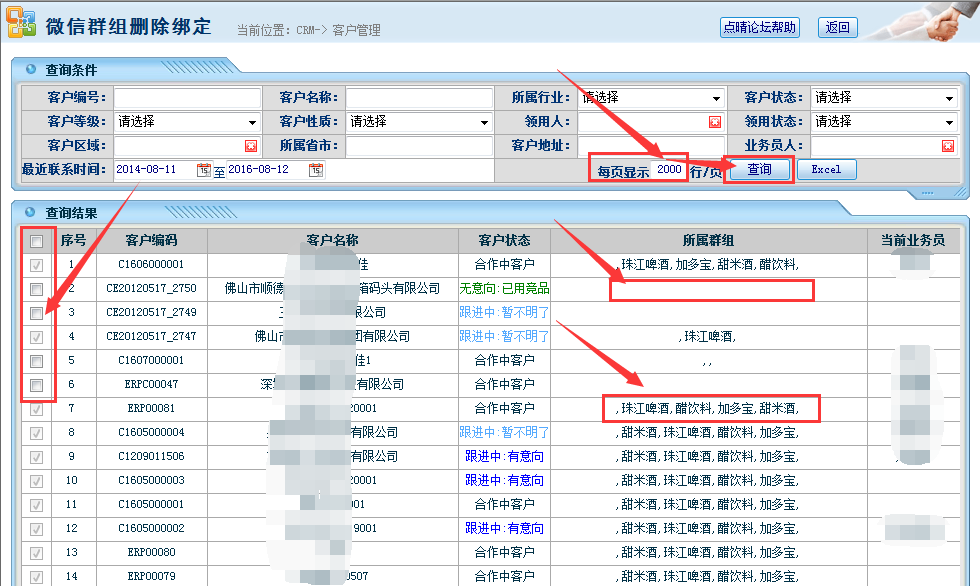
Task: Check the checkbox for row 5
Action: coord(36,361)
